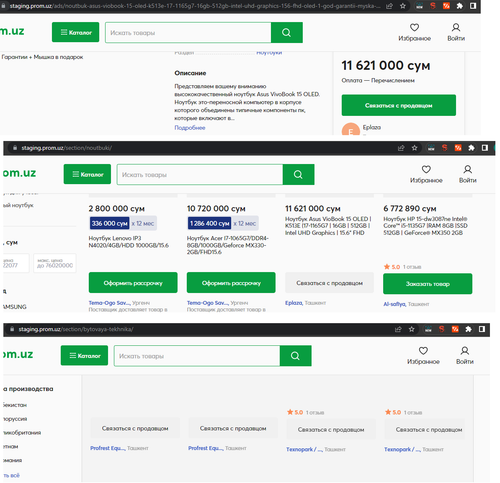Click the share icon in the bytovaya-tekhnika address bar
The width and height of the screenshot is (500, 483).
coord(398,329)
